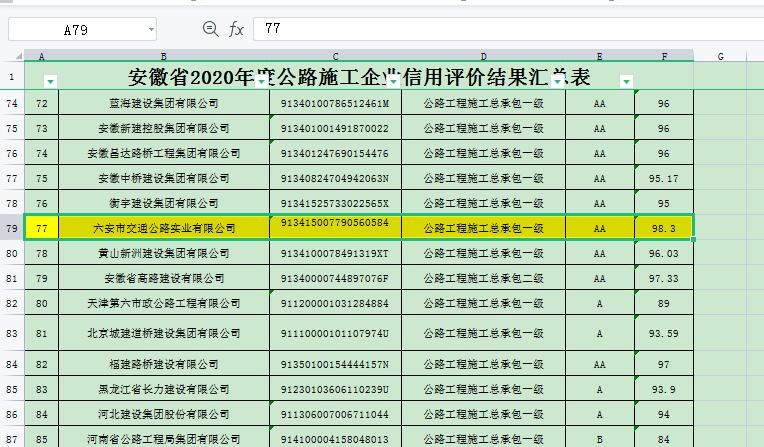Select the score cell showing 93.59
Image resolution: width=764 pixels, height=447 pixels.
coord(664,333)
